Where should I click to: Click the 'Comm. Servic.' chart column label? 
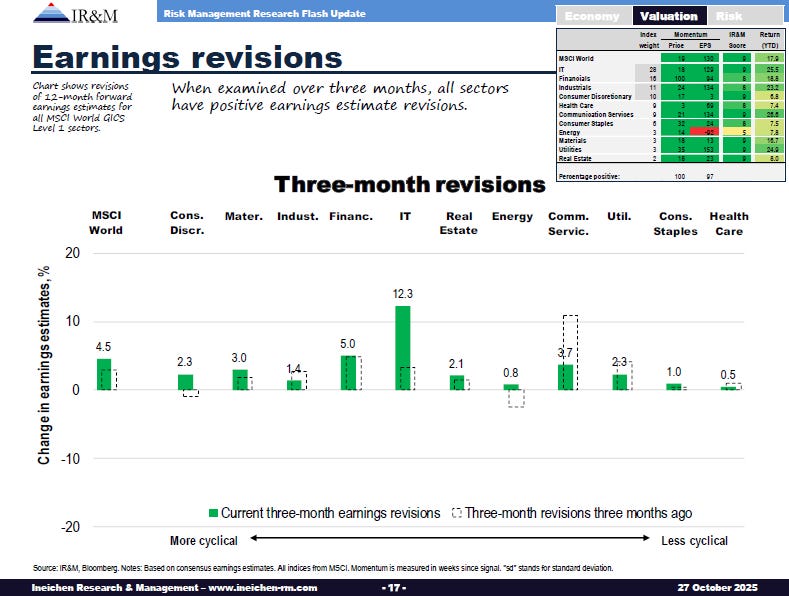(569, 224)
